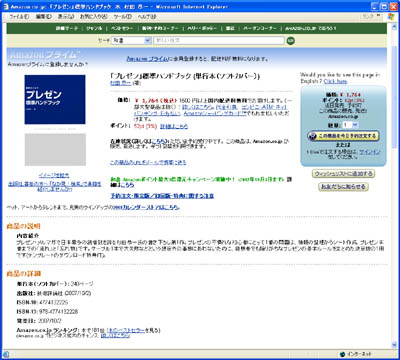Open the image link below the thumbnails

[x=54, y=175]
